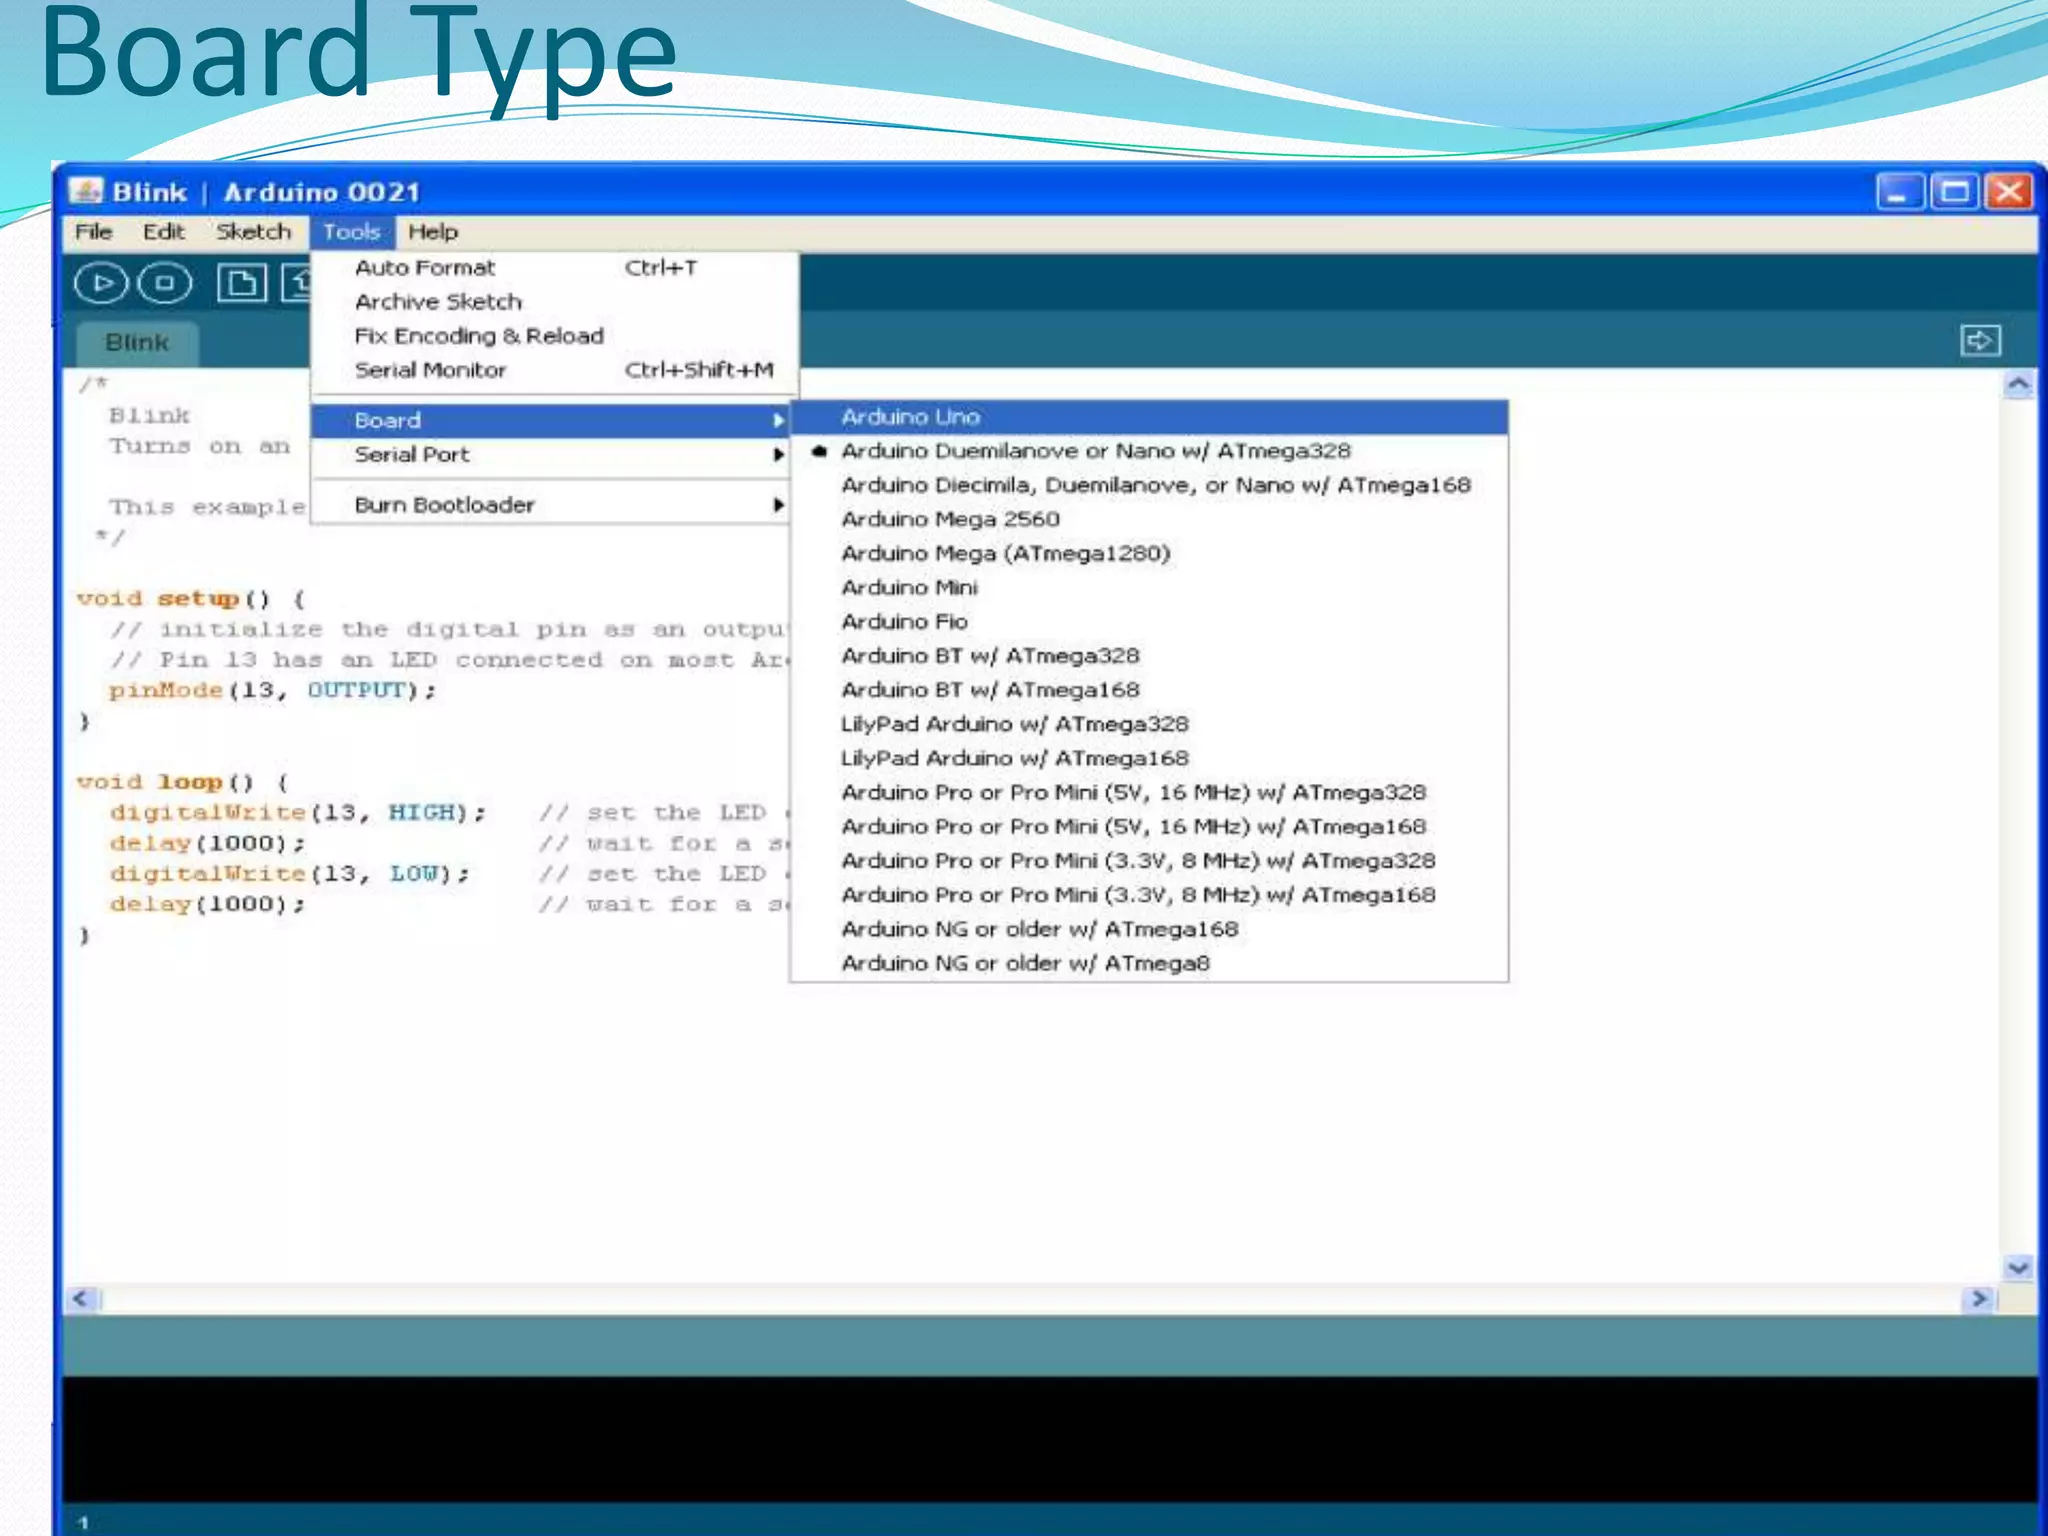Click the vertical scrollbar down arrow

click(2018, 1268)
